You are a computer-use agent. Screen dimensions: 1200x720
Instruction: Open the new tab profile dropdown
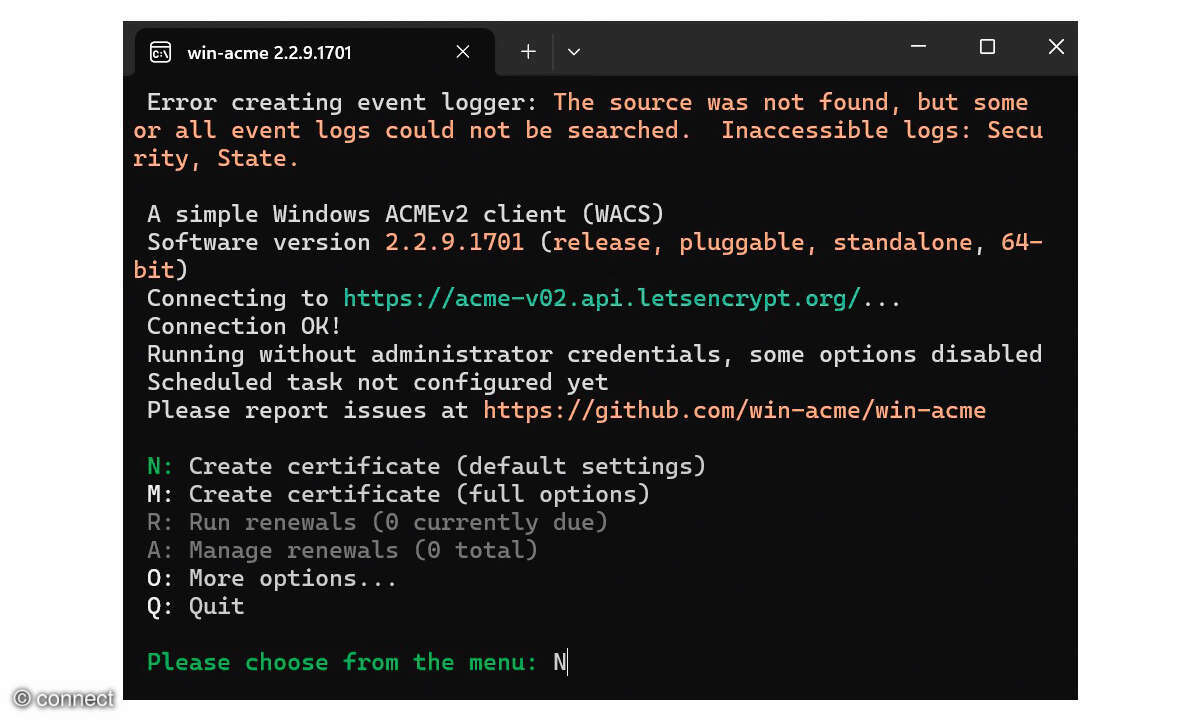coord(573,52)
